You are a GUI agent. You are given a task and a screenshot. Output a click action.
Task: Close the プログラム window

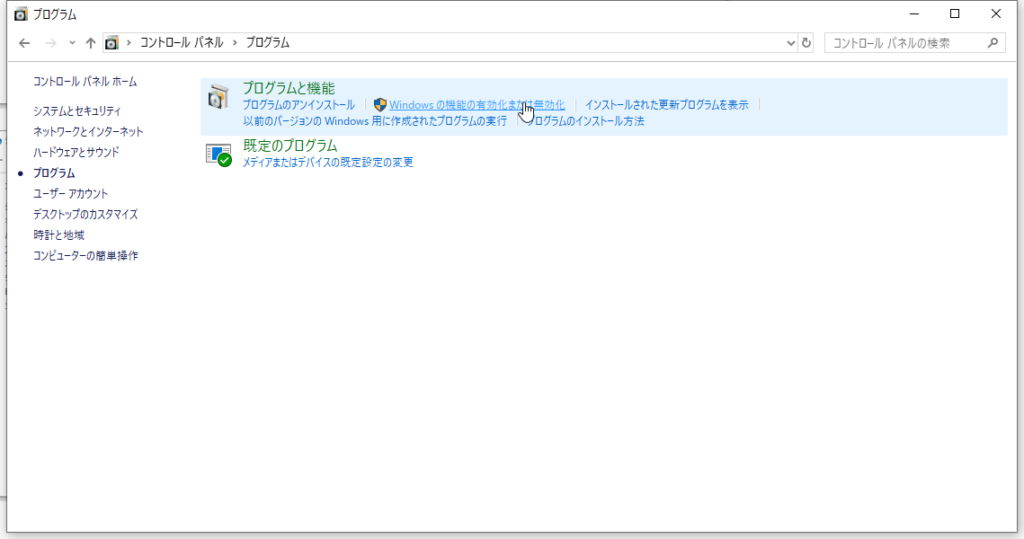996,14
